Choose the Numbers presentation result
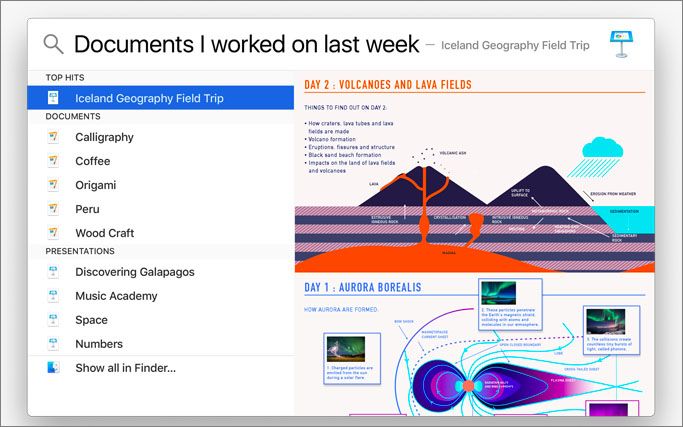This screenshot has height=427, width=683. tap(161, 343)
